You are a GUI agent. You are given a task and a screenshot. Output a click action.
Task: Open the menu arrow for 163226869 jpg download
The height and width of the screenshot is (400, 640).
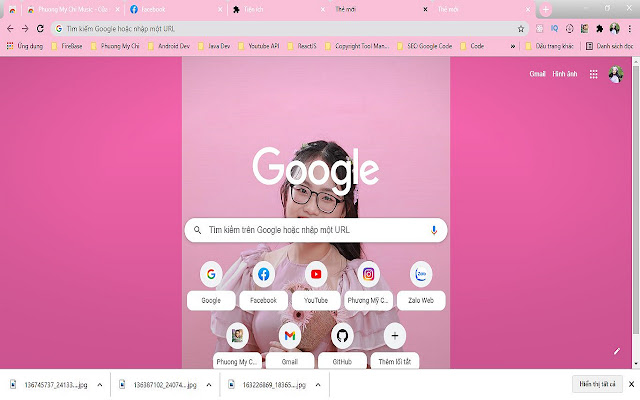coord(320,384)
